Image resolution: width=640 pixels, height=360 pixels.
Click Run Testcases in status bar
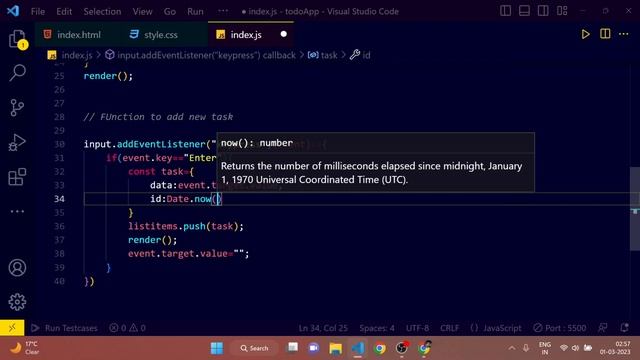pos(64,328)
